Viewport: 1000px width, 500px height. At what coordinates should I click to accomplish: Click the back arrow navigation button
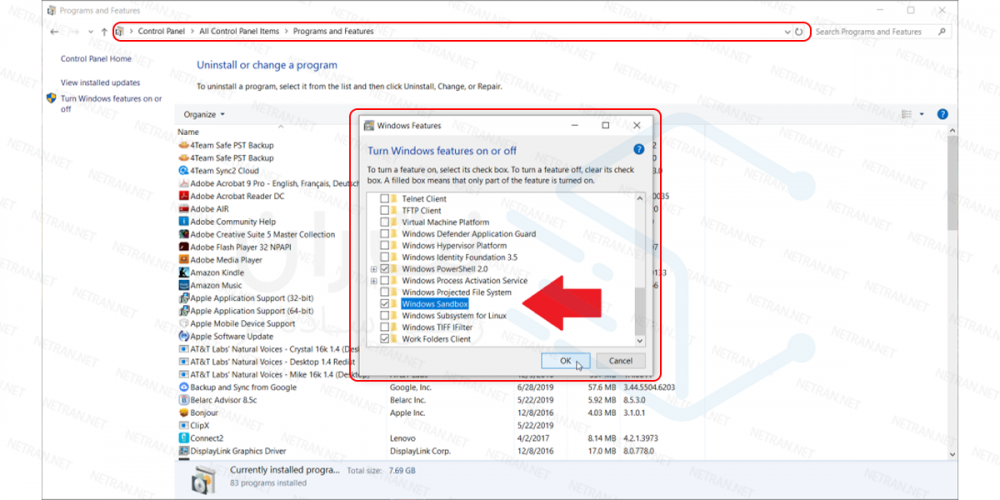point(54,32)
